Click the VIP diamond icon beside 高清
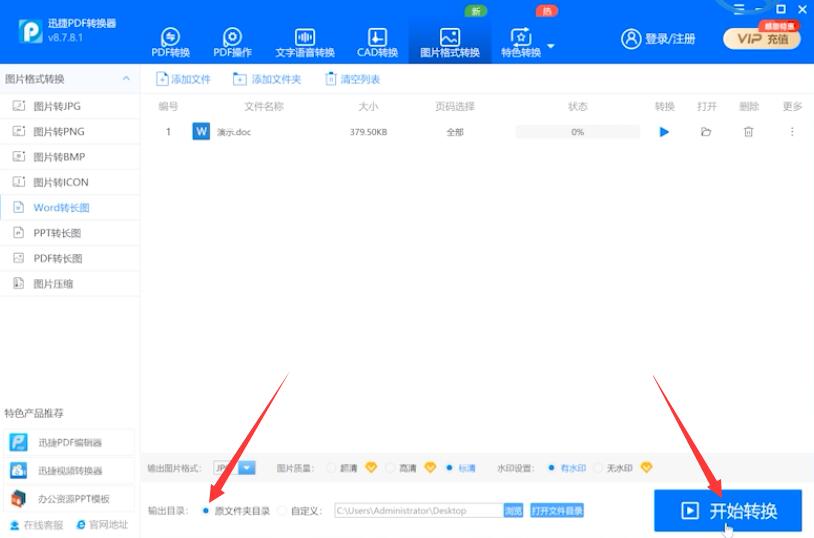This screenshot has width=814, height=538. [430, 467]
